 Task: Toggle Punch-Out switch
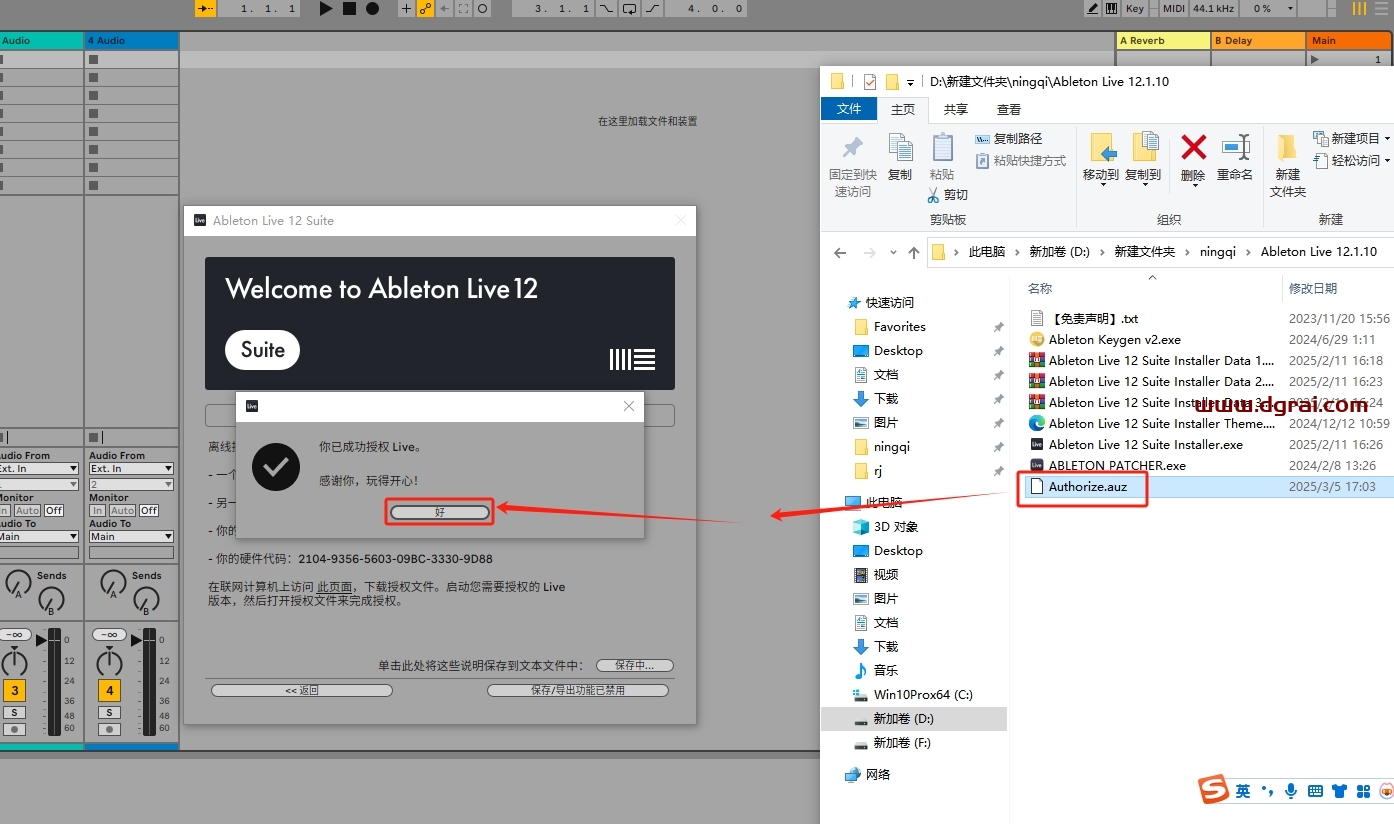pos(652,8)
